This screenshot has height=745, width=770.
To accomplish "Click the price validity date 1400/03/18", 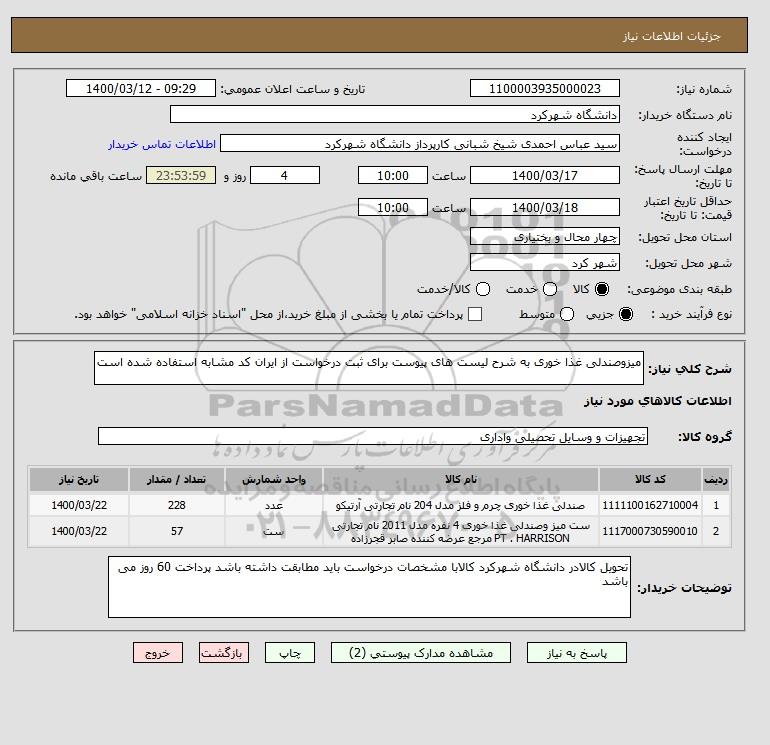I will click(x=545, y=207).
